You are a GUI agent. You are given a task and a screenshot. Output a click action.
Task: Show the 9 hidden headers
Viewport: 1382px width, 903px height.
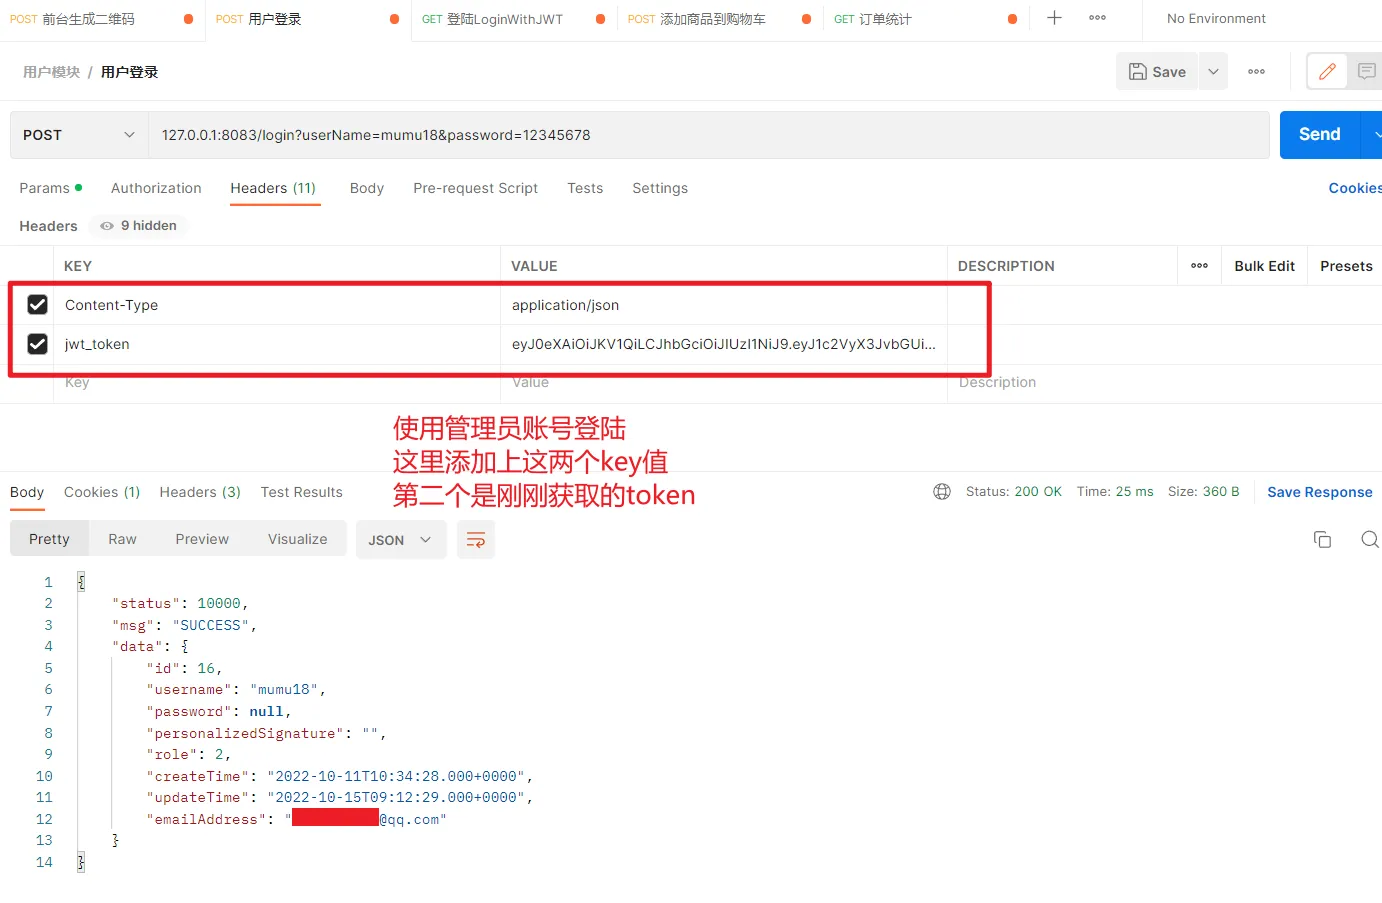[139, 226]
